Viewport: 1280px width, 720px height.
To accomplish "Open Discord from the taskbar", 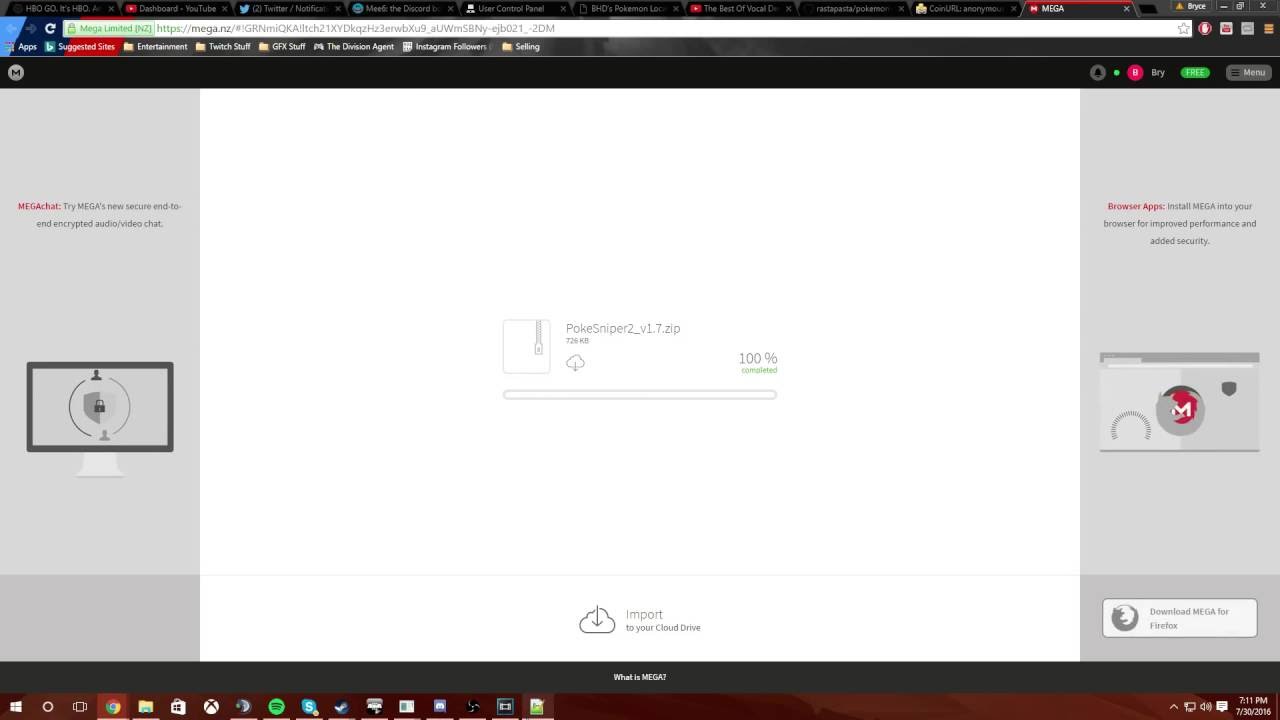I will 439,707.
